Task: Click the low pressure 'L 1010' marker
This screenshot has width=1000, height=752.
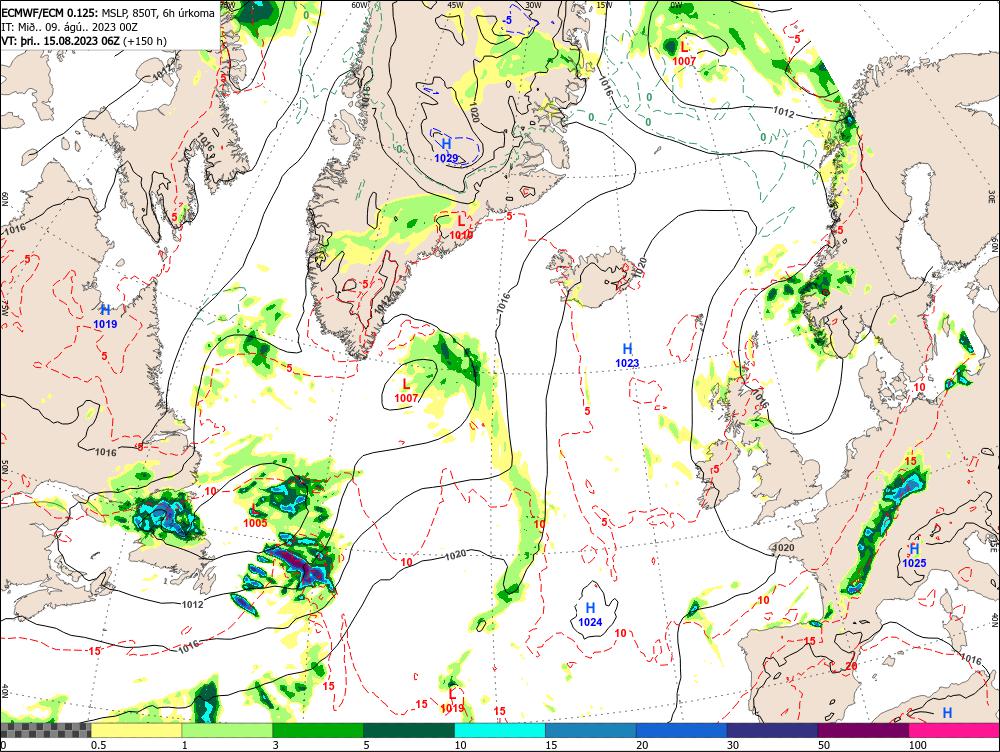Action: tap(461, 228)
